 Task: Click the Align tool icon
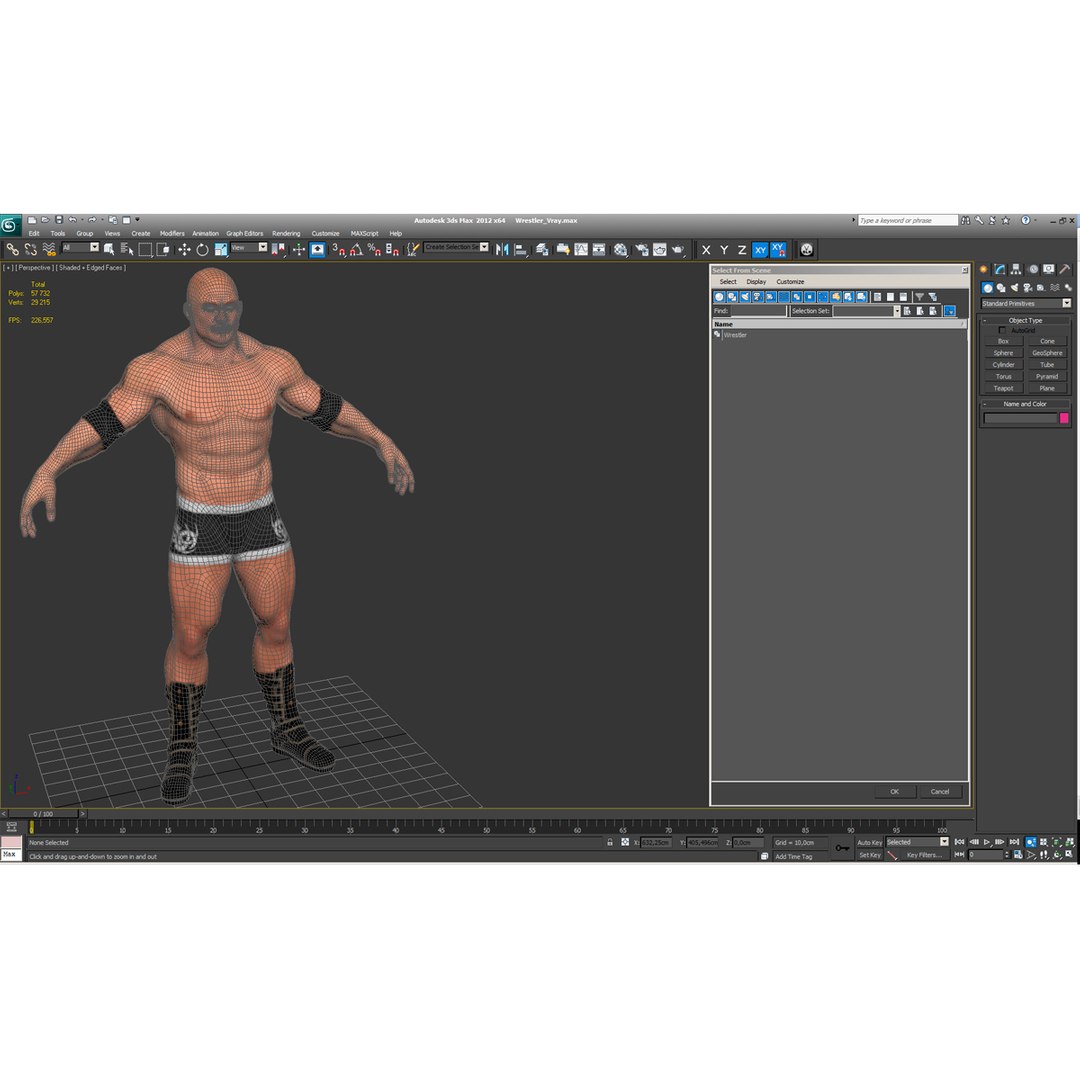tap(521, 249)
